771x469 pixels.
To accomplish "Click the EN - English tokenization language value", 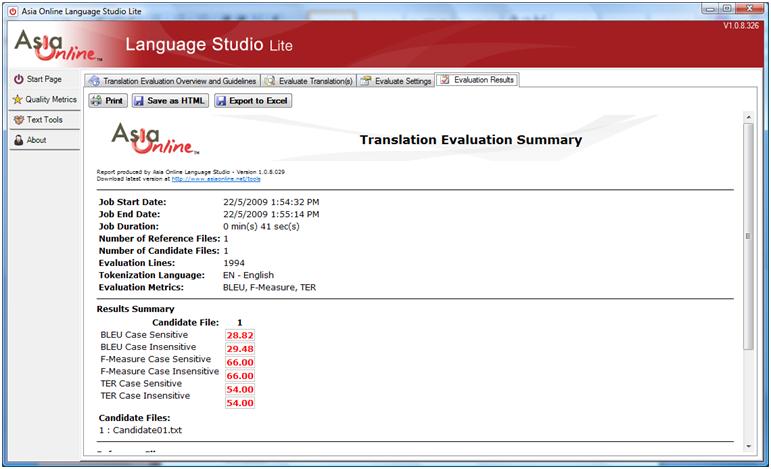I will tap(248, 275).
